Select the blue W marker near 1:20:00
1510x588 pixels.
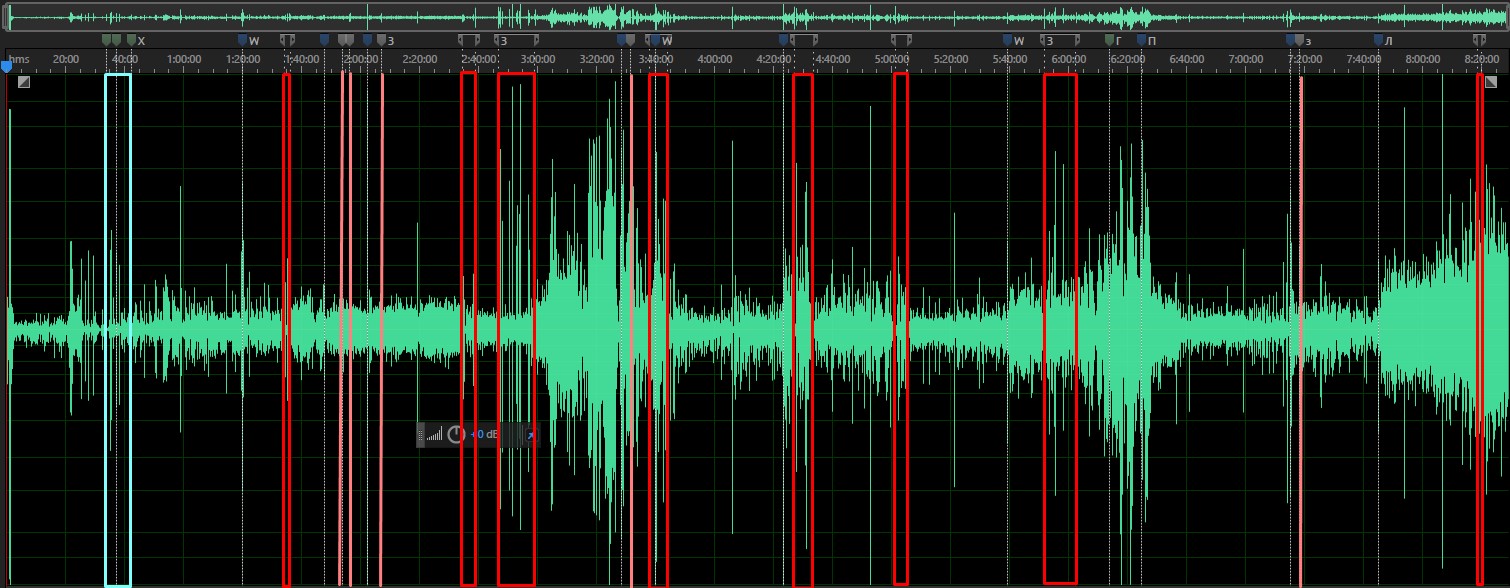(243, 40)
